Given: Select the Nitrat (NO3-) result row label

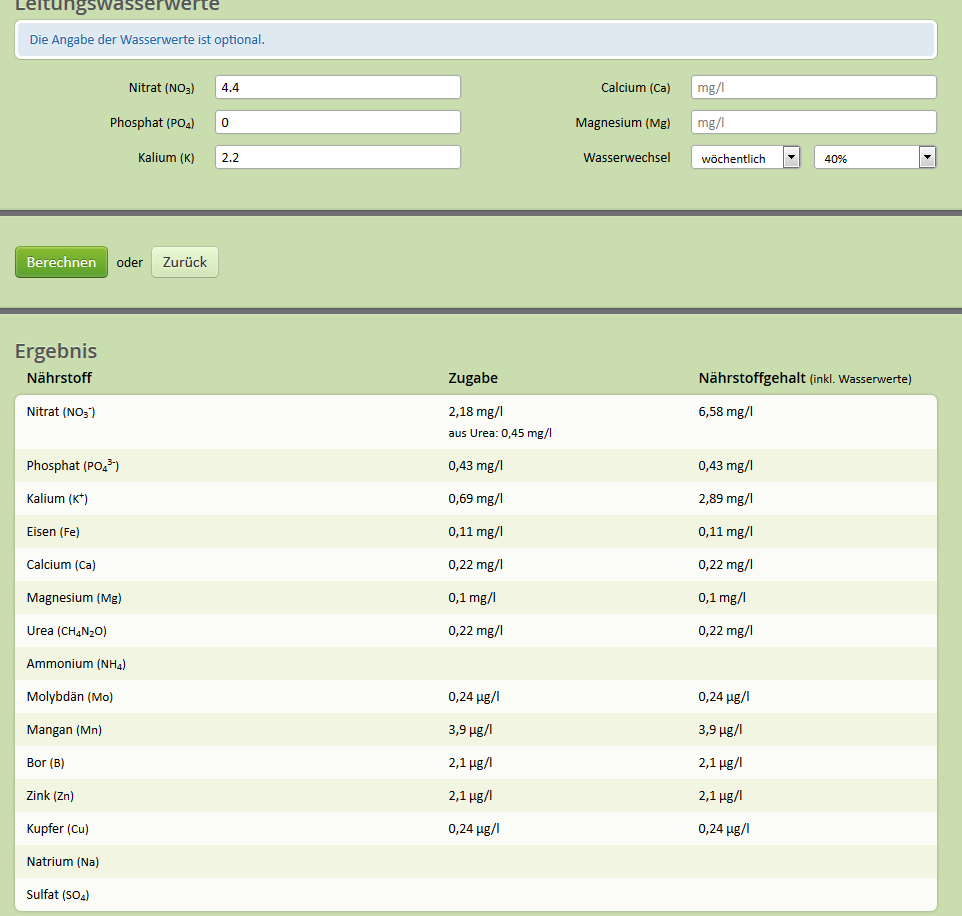Looking at the screenshot, I should point(61,412).
